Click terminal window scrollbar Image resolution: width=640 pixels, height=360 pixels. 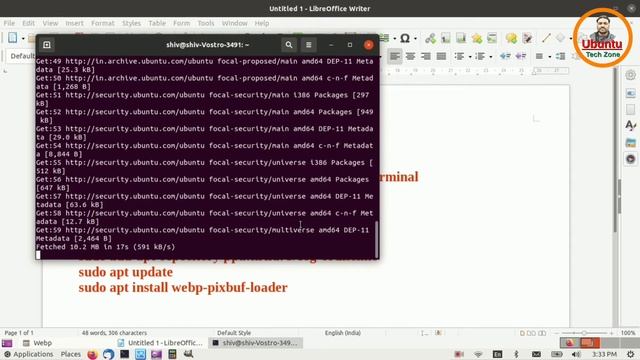point(376,239)
